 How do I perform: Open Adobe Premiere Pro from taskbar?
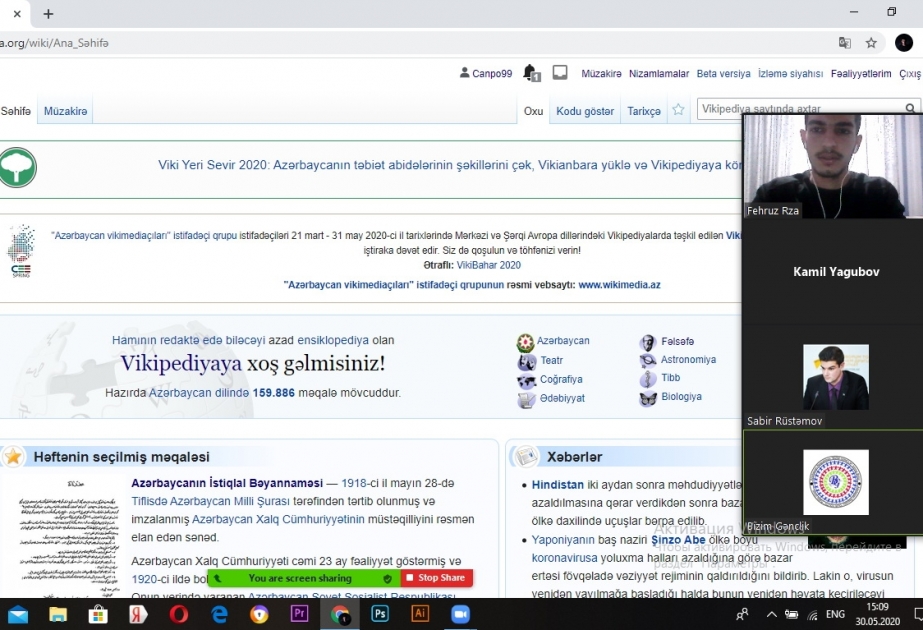299,614
